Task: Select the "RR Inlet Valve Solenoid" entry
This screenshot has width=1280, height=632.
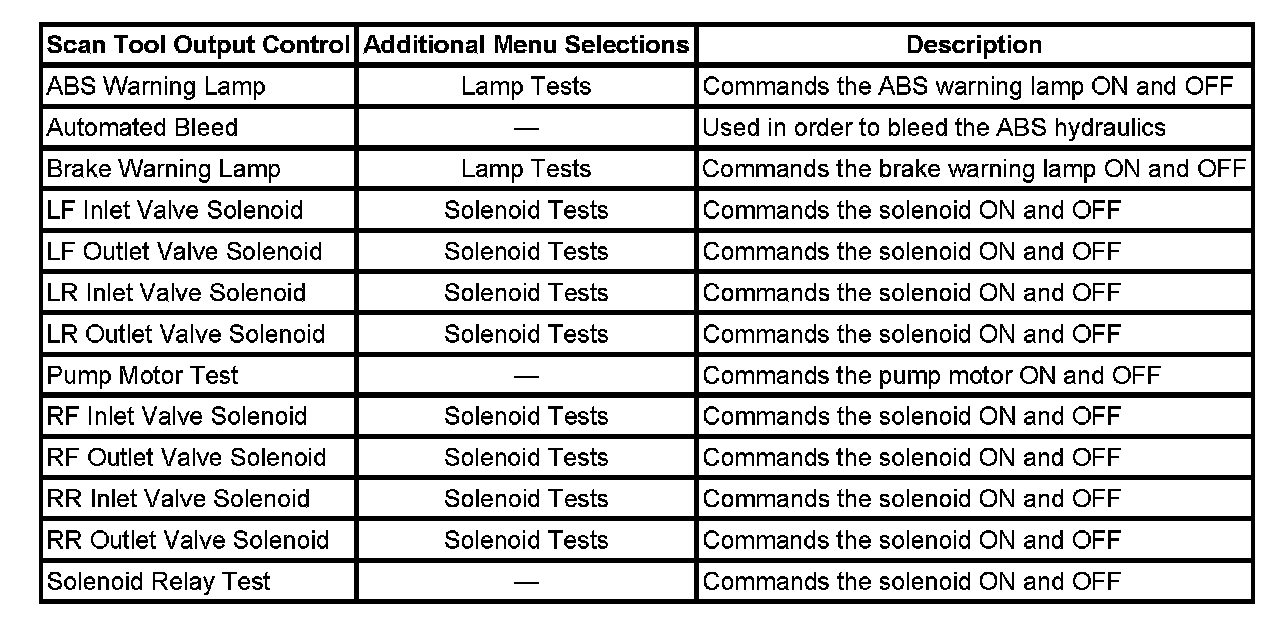Action: click(x=179, y=499)
